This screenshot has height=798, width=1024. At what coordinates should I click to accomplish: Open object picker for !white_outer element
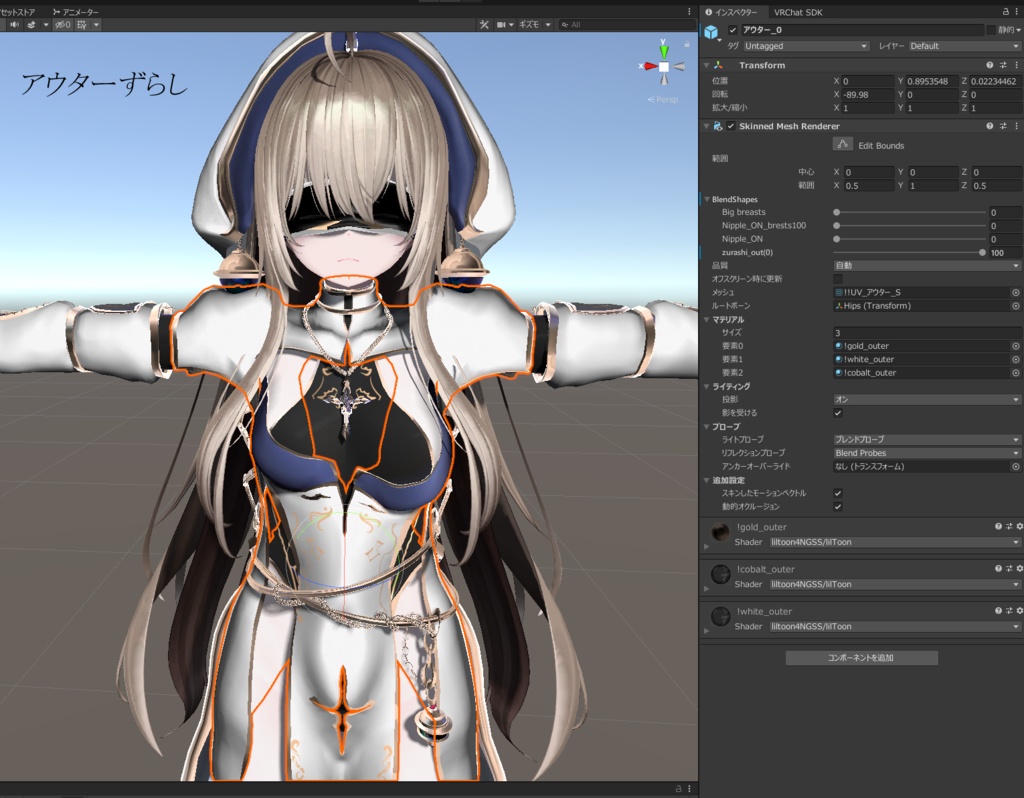coord(1016,359)
